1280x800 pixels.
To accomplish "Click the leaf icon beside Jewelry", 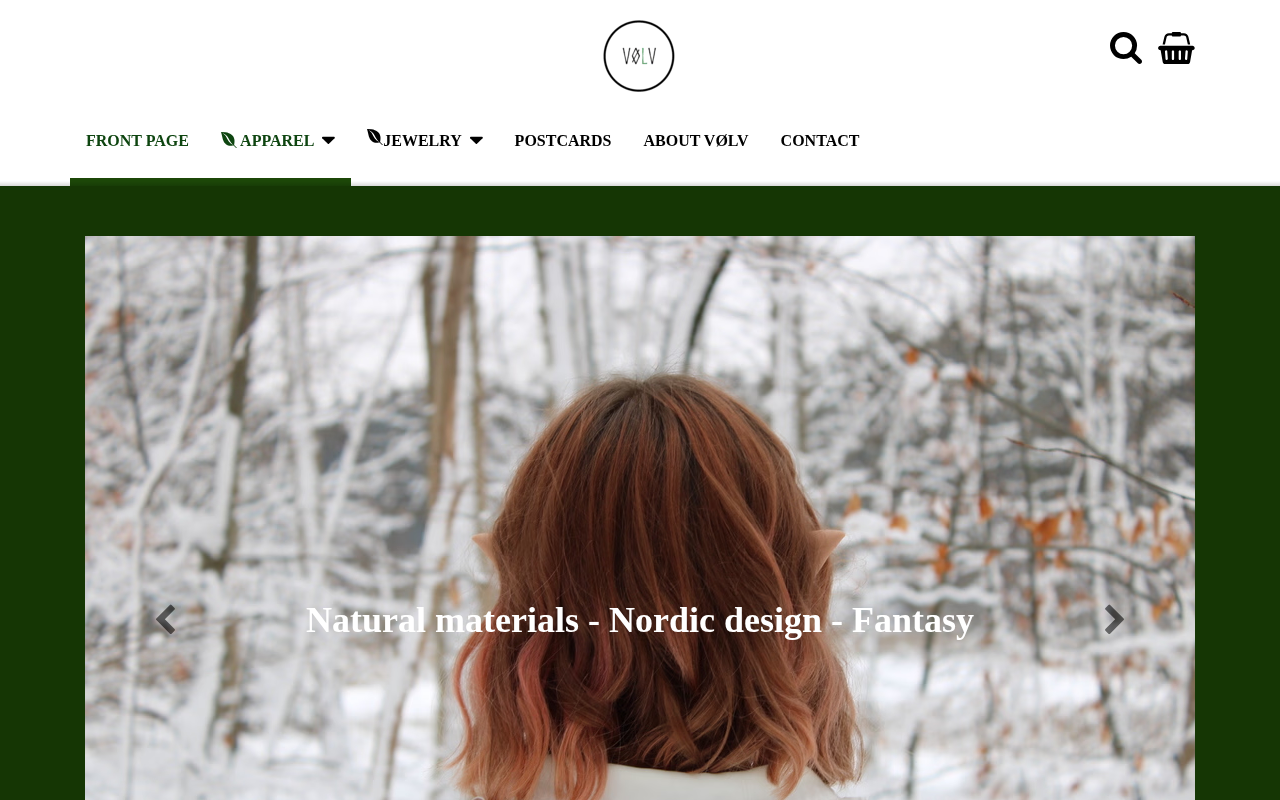I will (374, 137).
